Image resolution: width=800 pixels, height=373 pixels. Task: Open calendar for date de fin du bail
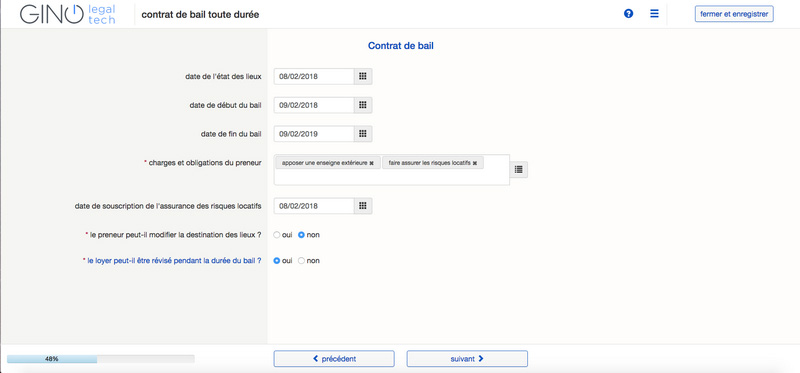[x=363, y=134]
